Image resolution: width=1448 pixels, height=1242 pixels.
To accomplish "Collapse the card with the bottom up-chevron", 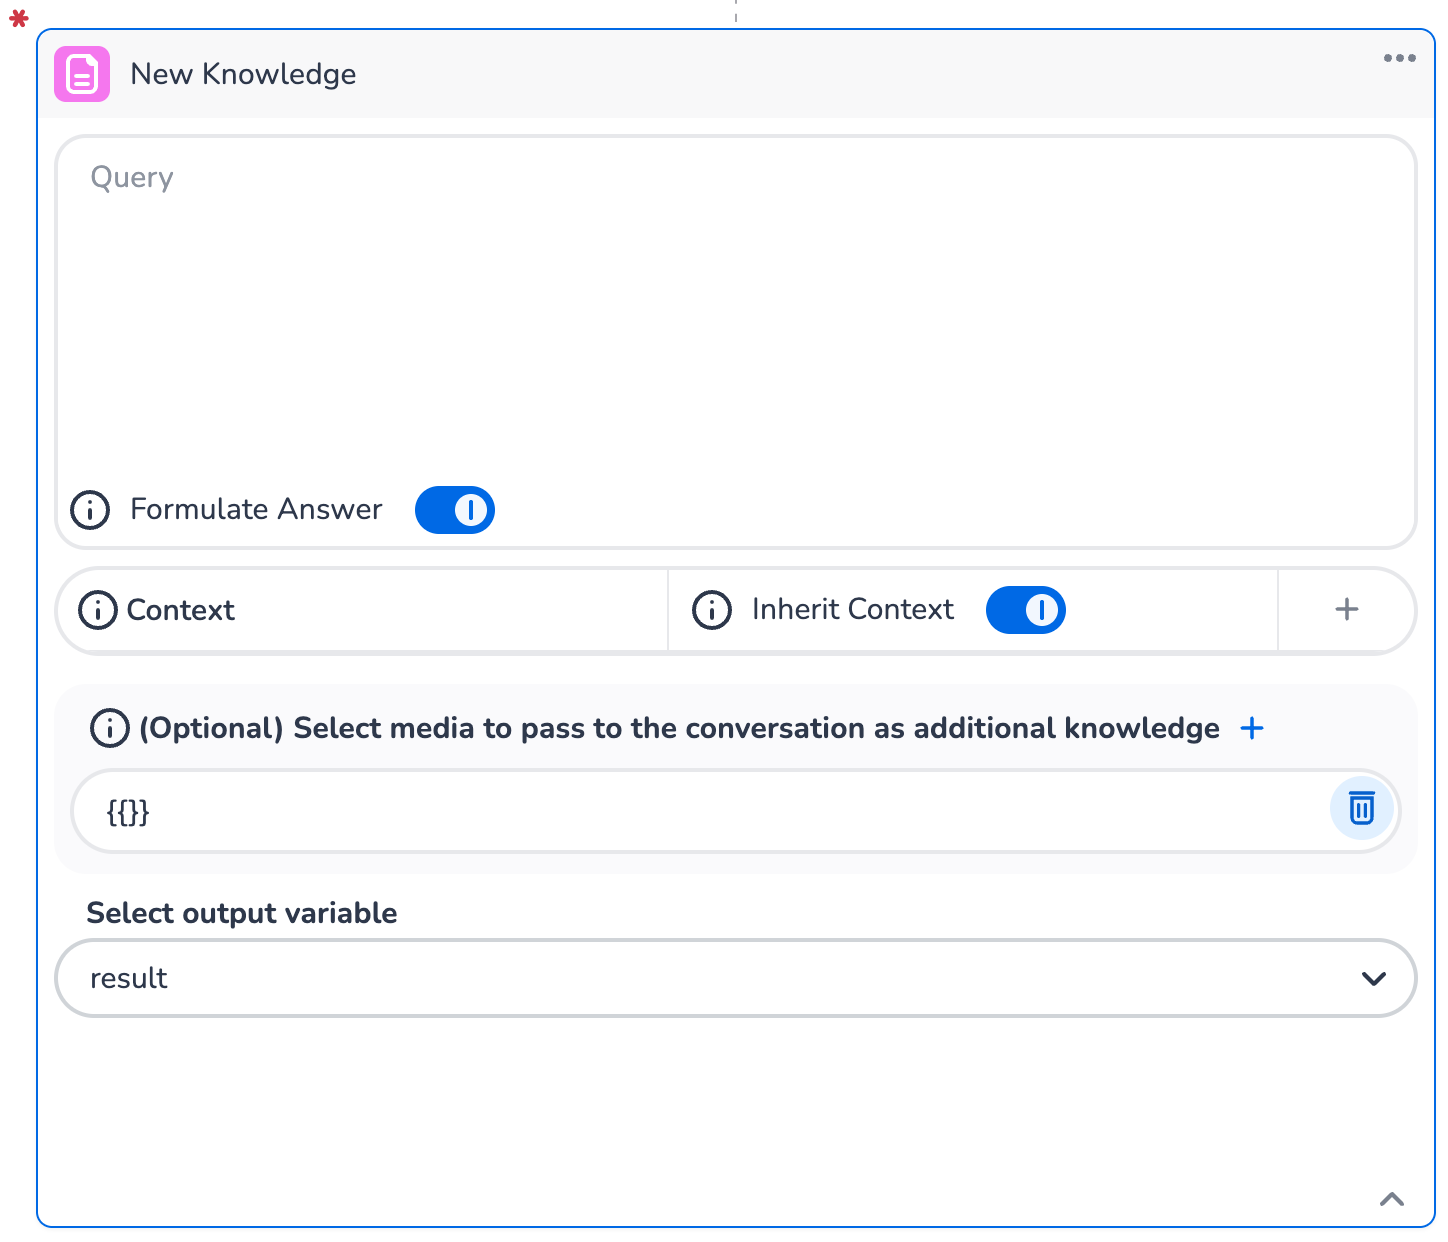I will tap(1392, 1199).
